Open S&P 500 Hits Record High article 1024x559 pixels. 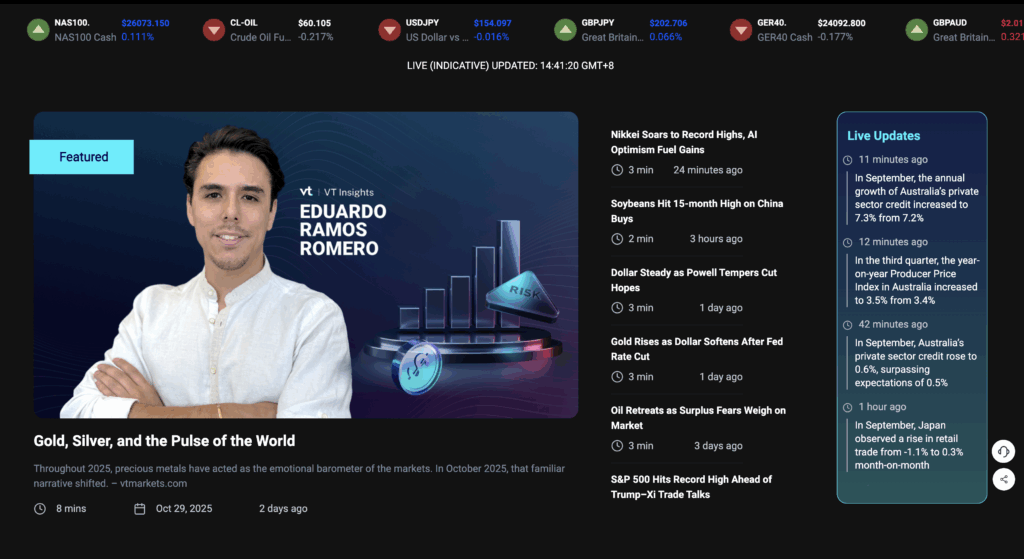(691, 487)
